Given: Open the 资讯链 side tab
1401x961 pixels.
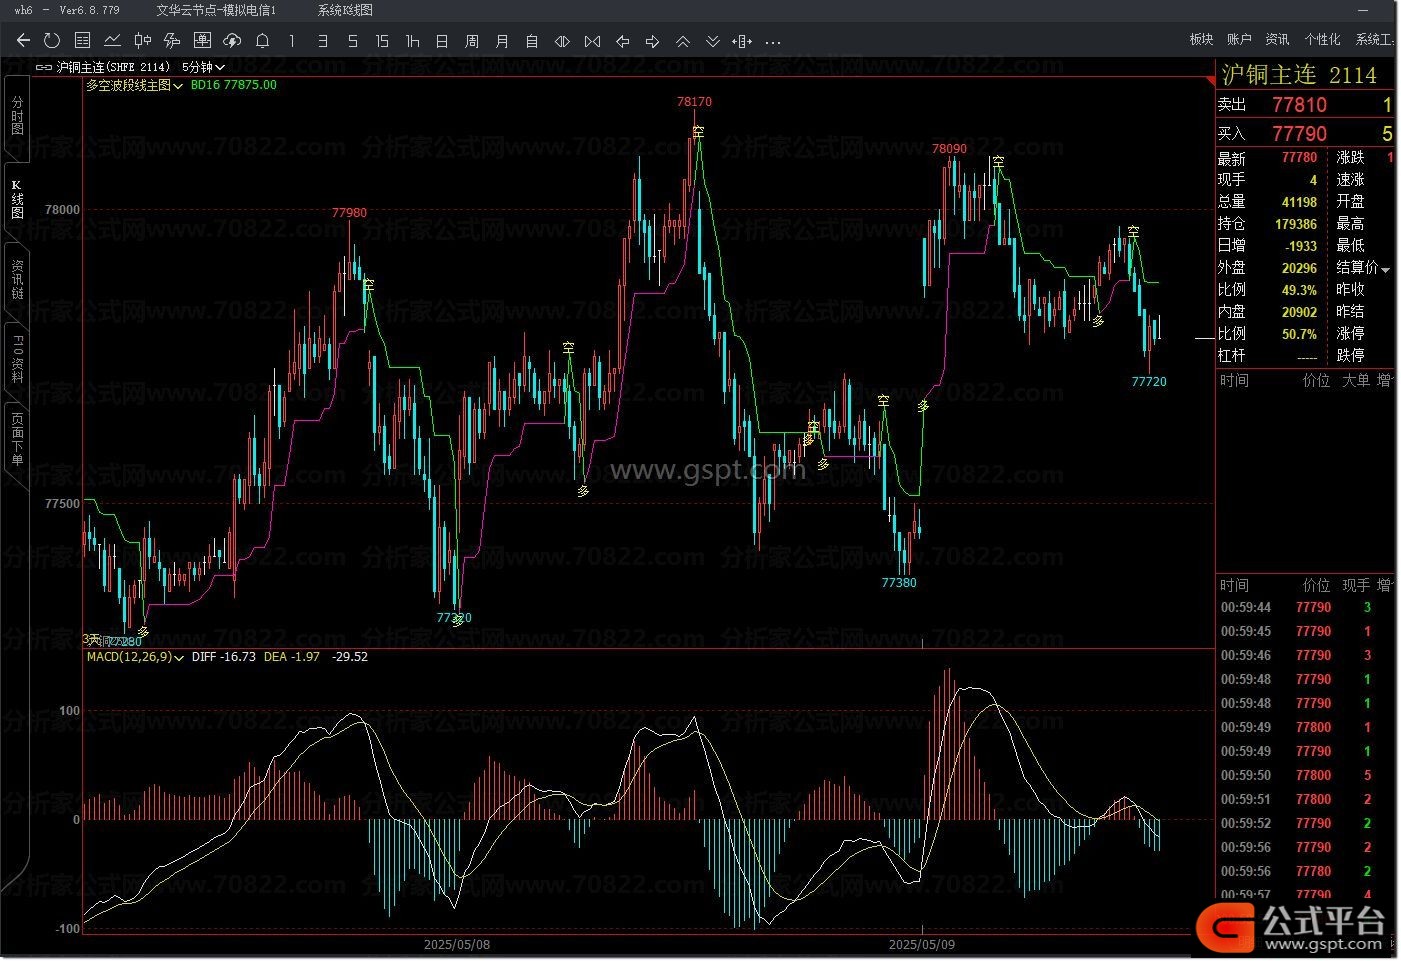Looking at the screenshot, I should 17,279.
